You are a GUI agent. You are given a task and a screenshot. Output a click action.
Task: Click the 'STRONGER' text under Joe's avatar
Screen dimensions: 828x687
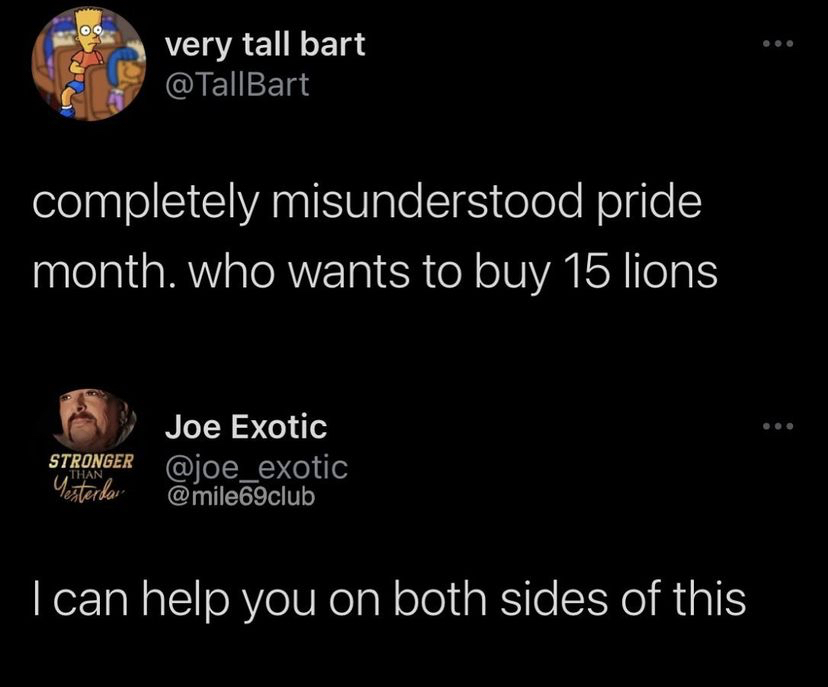(91, 461)
